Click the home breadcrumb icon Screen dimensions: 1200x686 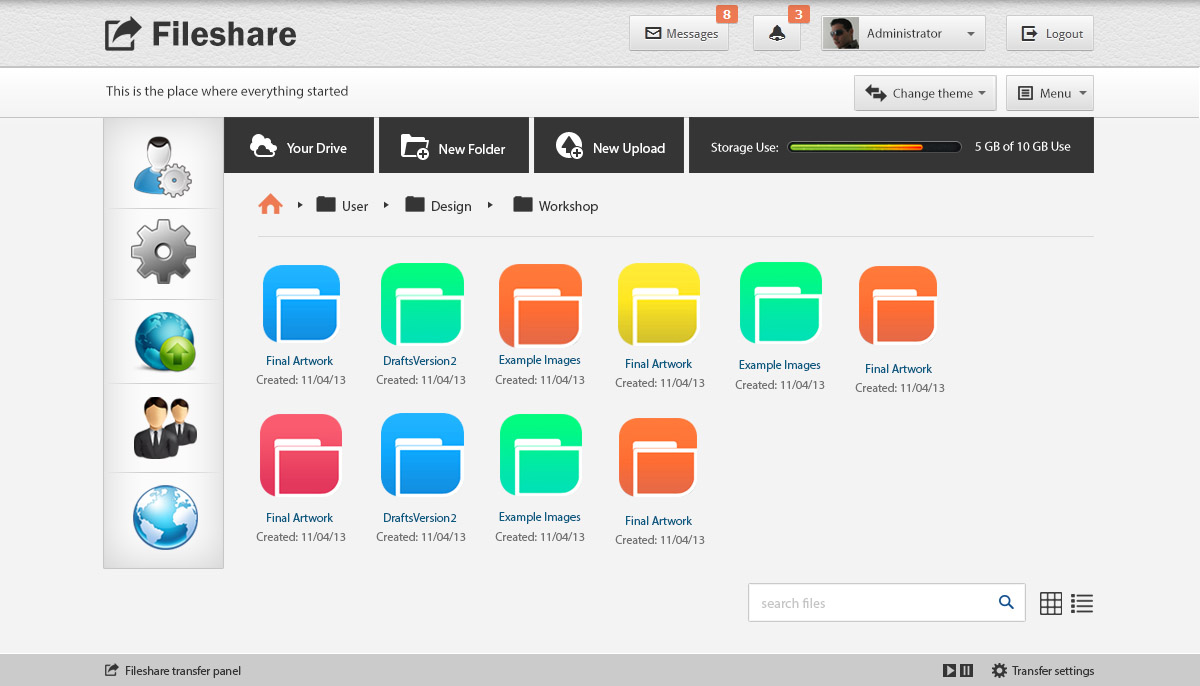270,205
